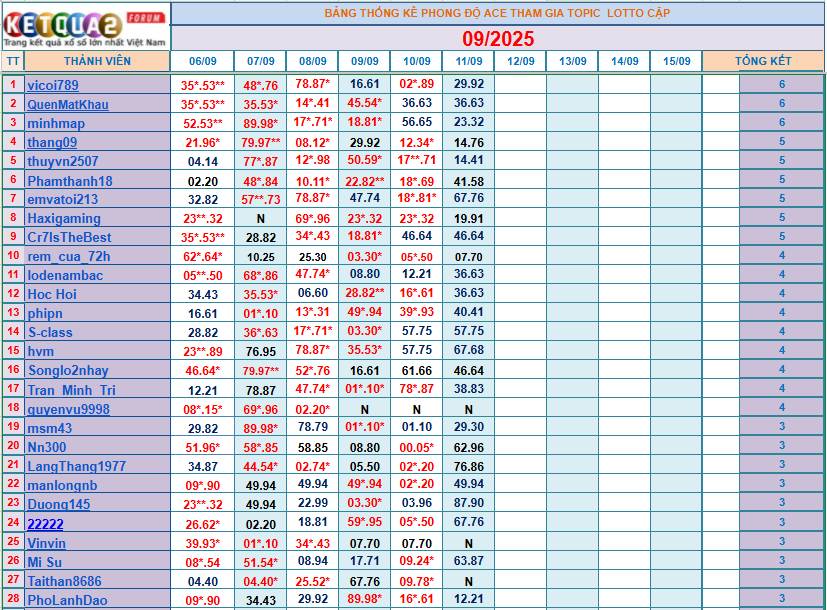Open the thang09 member link
The image size is (827, 610).
pyautogui.click(x=52, y=142)
